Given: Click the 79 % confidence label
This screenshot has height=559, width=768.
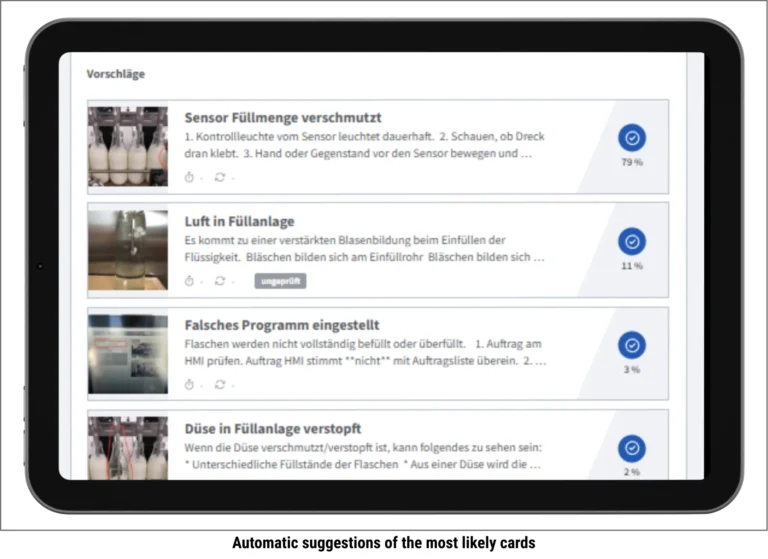Looking at the screenshot, I should point(631,162).
